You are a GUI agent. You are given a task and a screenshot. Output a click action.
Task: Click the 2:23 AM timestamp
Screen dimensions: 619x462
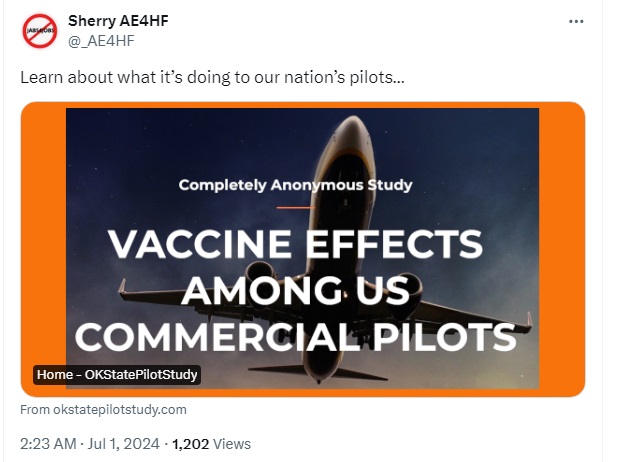48,444
